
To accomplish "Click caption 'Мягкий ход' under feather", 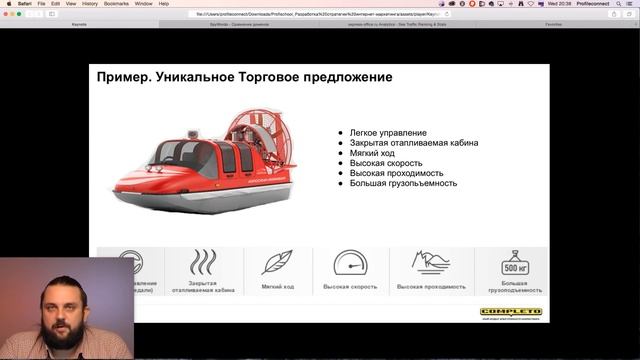I will click(278, 287).
